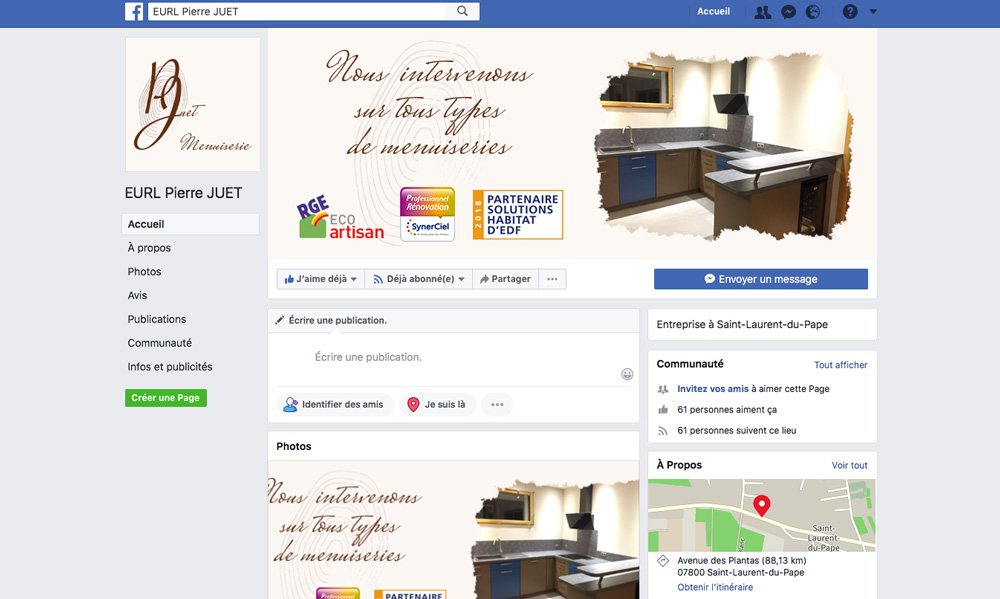The width and height of the screenshot is (1000, 599).
Task: Click the map location pin
Action: coord(761,505)
